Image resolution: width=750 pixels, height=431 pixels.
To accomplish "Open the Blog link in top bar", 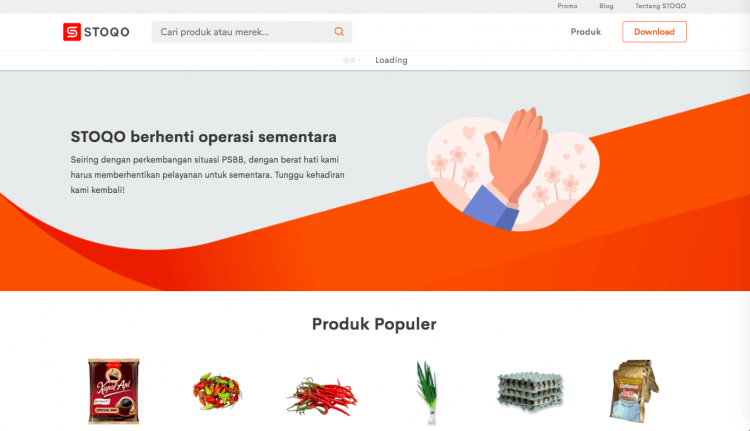I will [606, 6].
